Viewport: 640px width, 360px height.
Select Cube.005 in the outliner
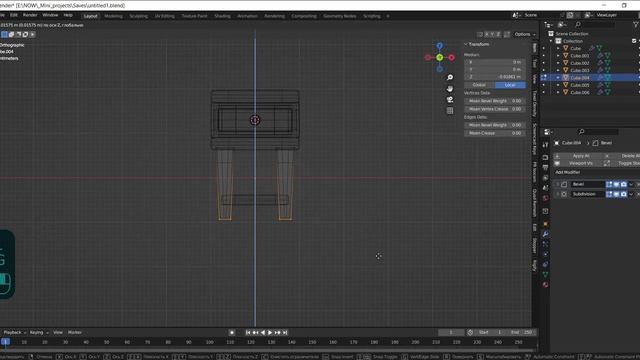click(580, 85)
